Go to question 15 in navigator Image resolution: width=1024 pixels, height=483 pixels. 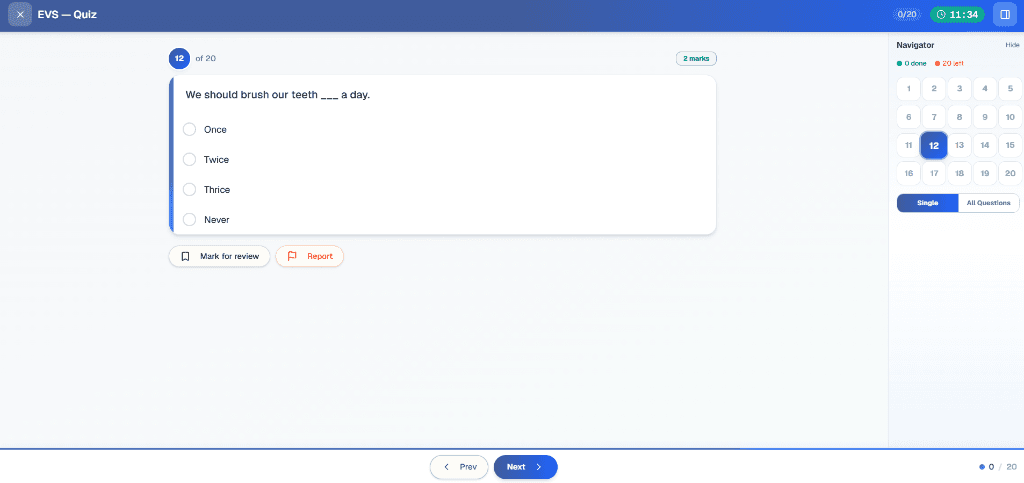1010,145
